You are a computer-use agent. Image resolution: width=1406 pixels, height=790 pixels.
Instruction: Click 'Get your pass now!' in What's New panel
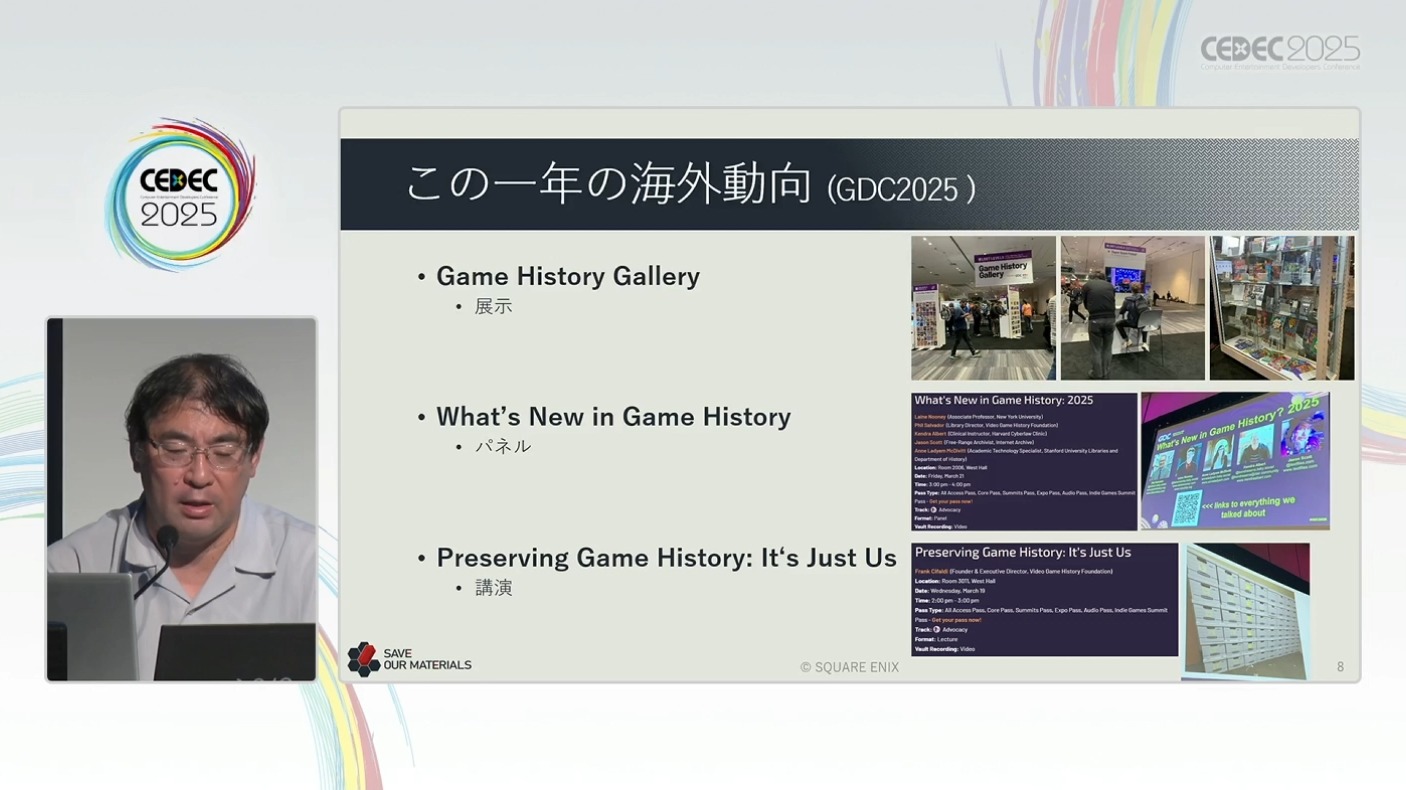[951, 501]
